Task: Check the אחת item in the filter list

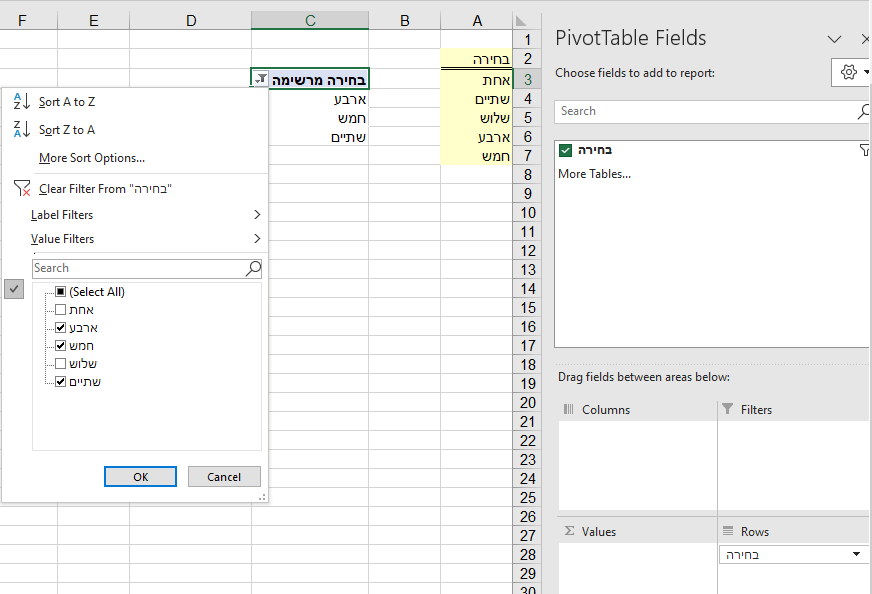Action: pos(61,310)
